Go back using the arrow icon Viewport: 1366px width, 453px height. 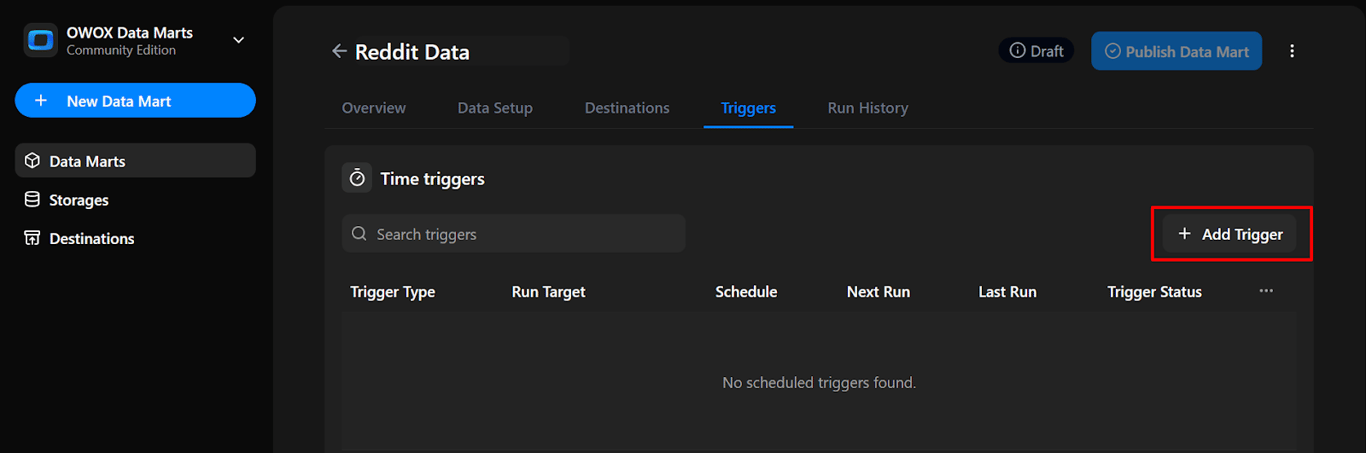[339, 51]
